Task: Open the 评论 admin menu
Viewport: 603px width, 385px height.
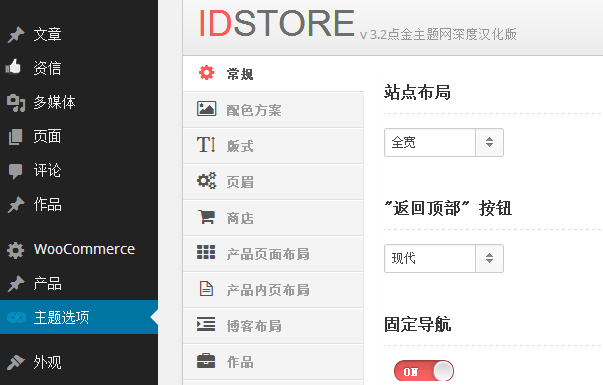Action: (79, 171)
